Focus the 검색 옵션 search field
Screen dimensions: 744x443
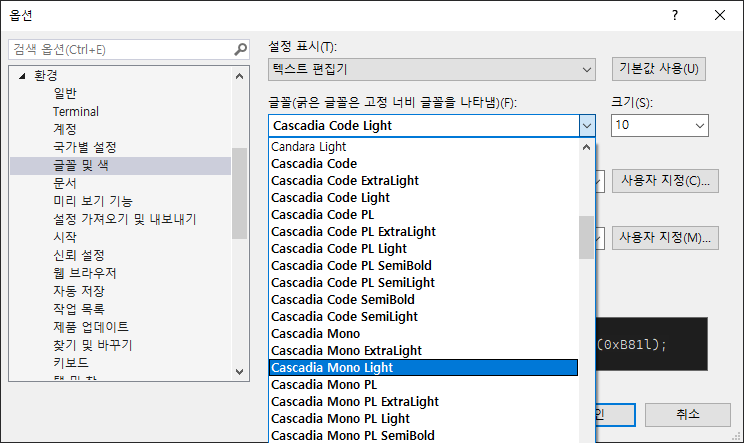pos(121,49)
